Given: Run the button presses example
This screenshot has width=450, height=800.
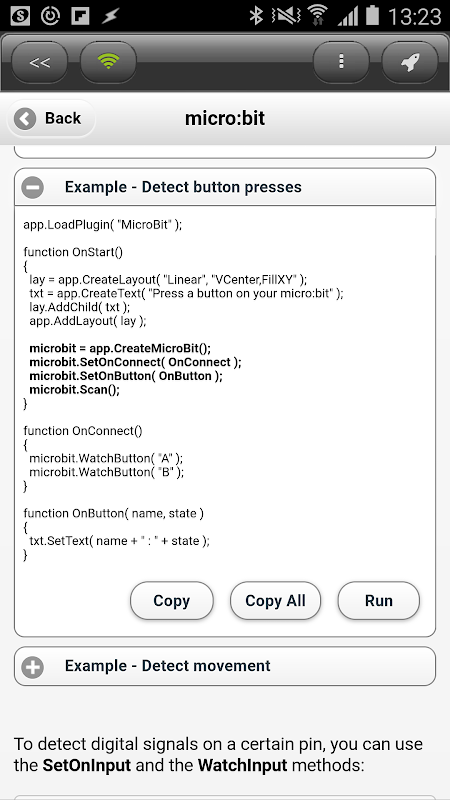Looking at the screenshot, I should click(379, 601).
